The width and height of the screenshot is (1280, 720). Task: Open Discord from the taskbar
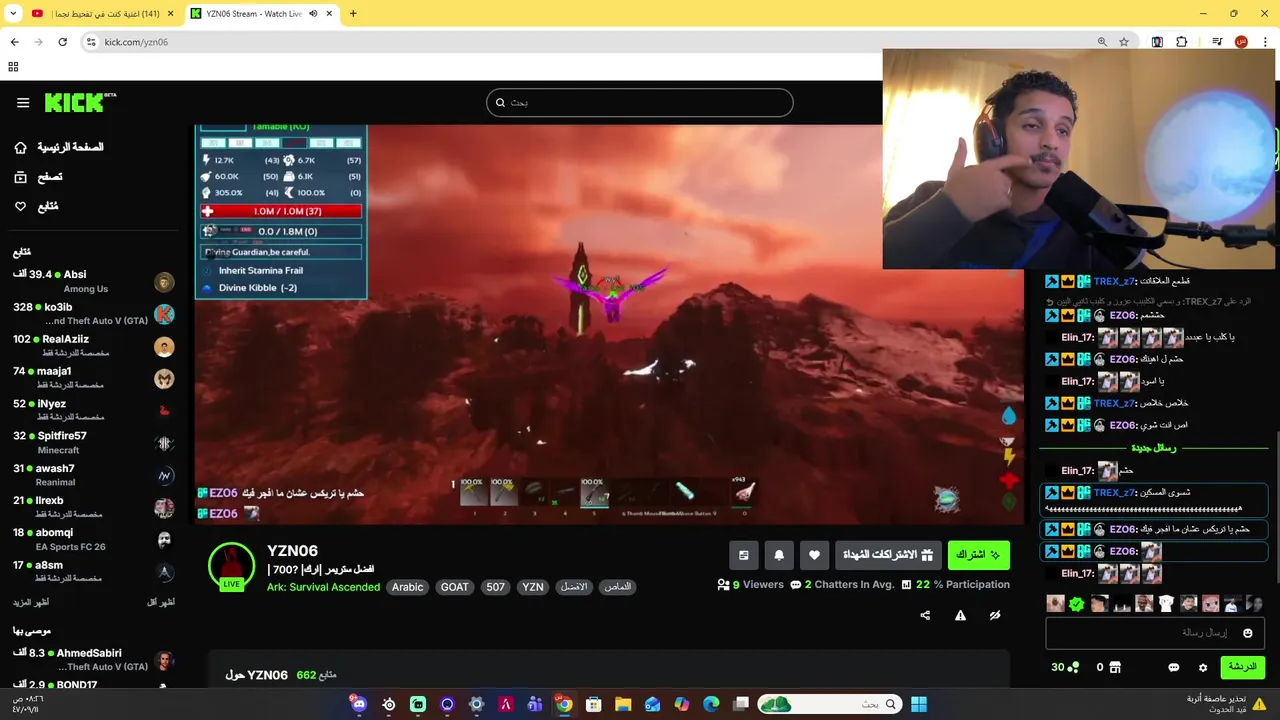359,704
